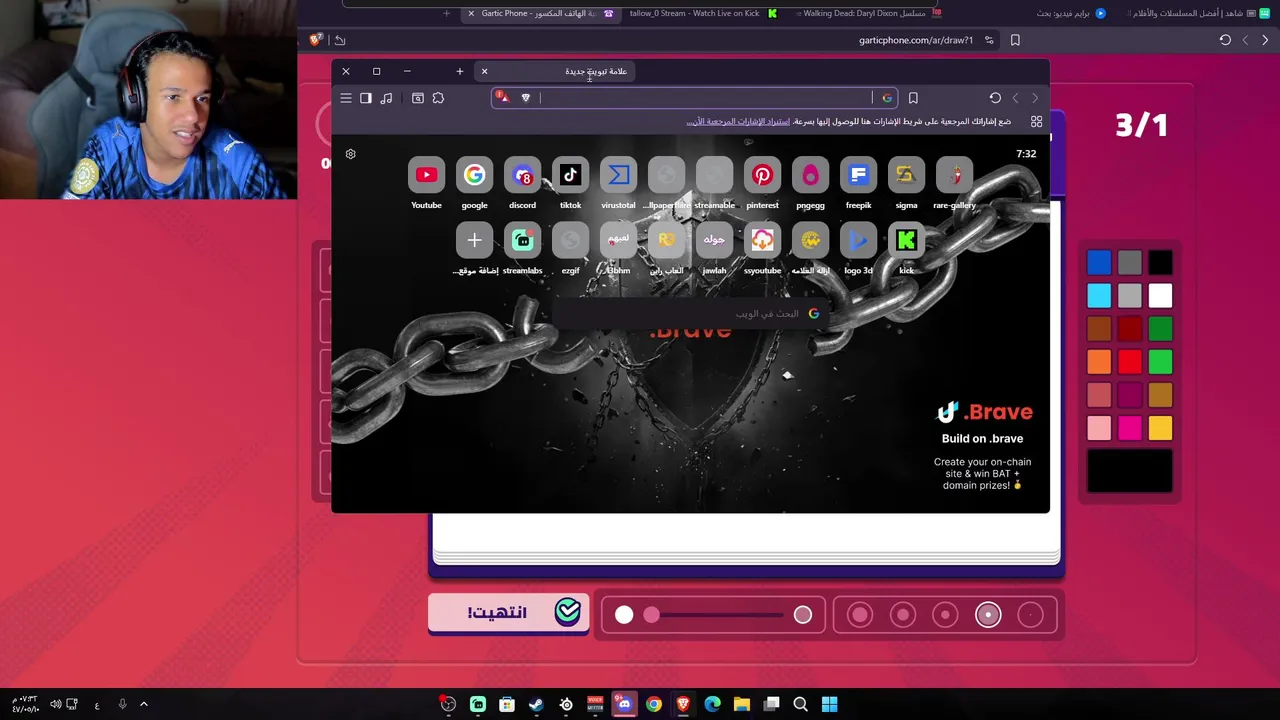Open Discord from the taskbar
This screenshot has height=720, width=1280.
(x=624, y=704)
